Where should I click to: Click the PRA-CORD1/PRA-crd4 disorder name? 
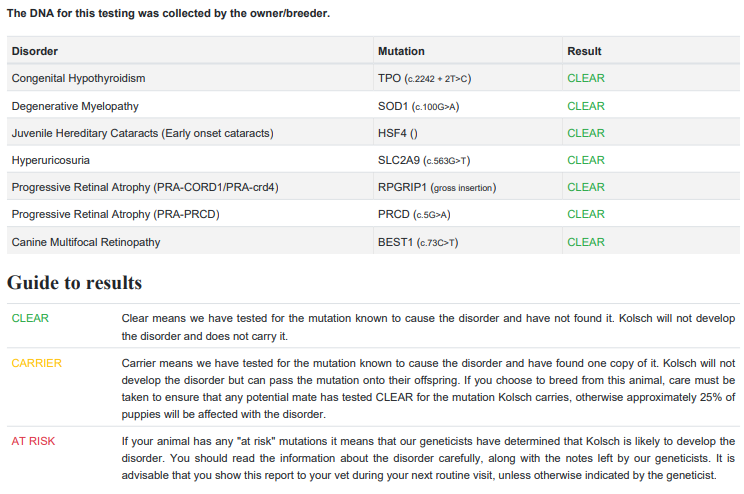[x=145, y=187]
